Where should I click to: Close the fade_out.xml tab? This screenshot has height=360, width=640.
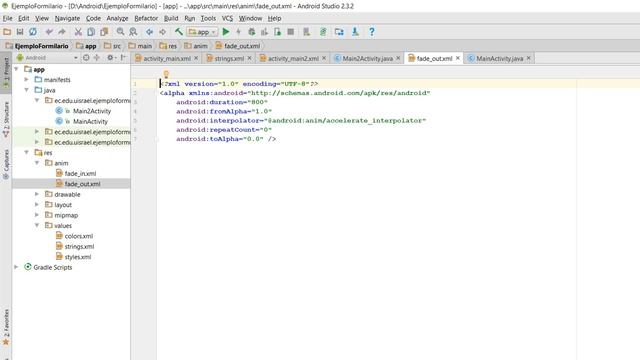pyautogui.click(x=458, y=58)
